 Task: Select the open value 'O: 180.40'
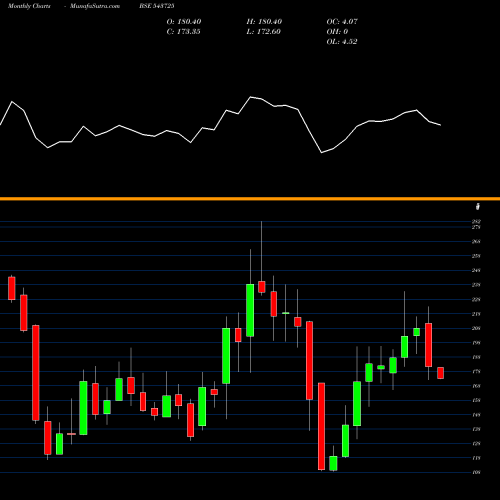click(x=184, y=22)
